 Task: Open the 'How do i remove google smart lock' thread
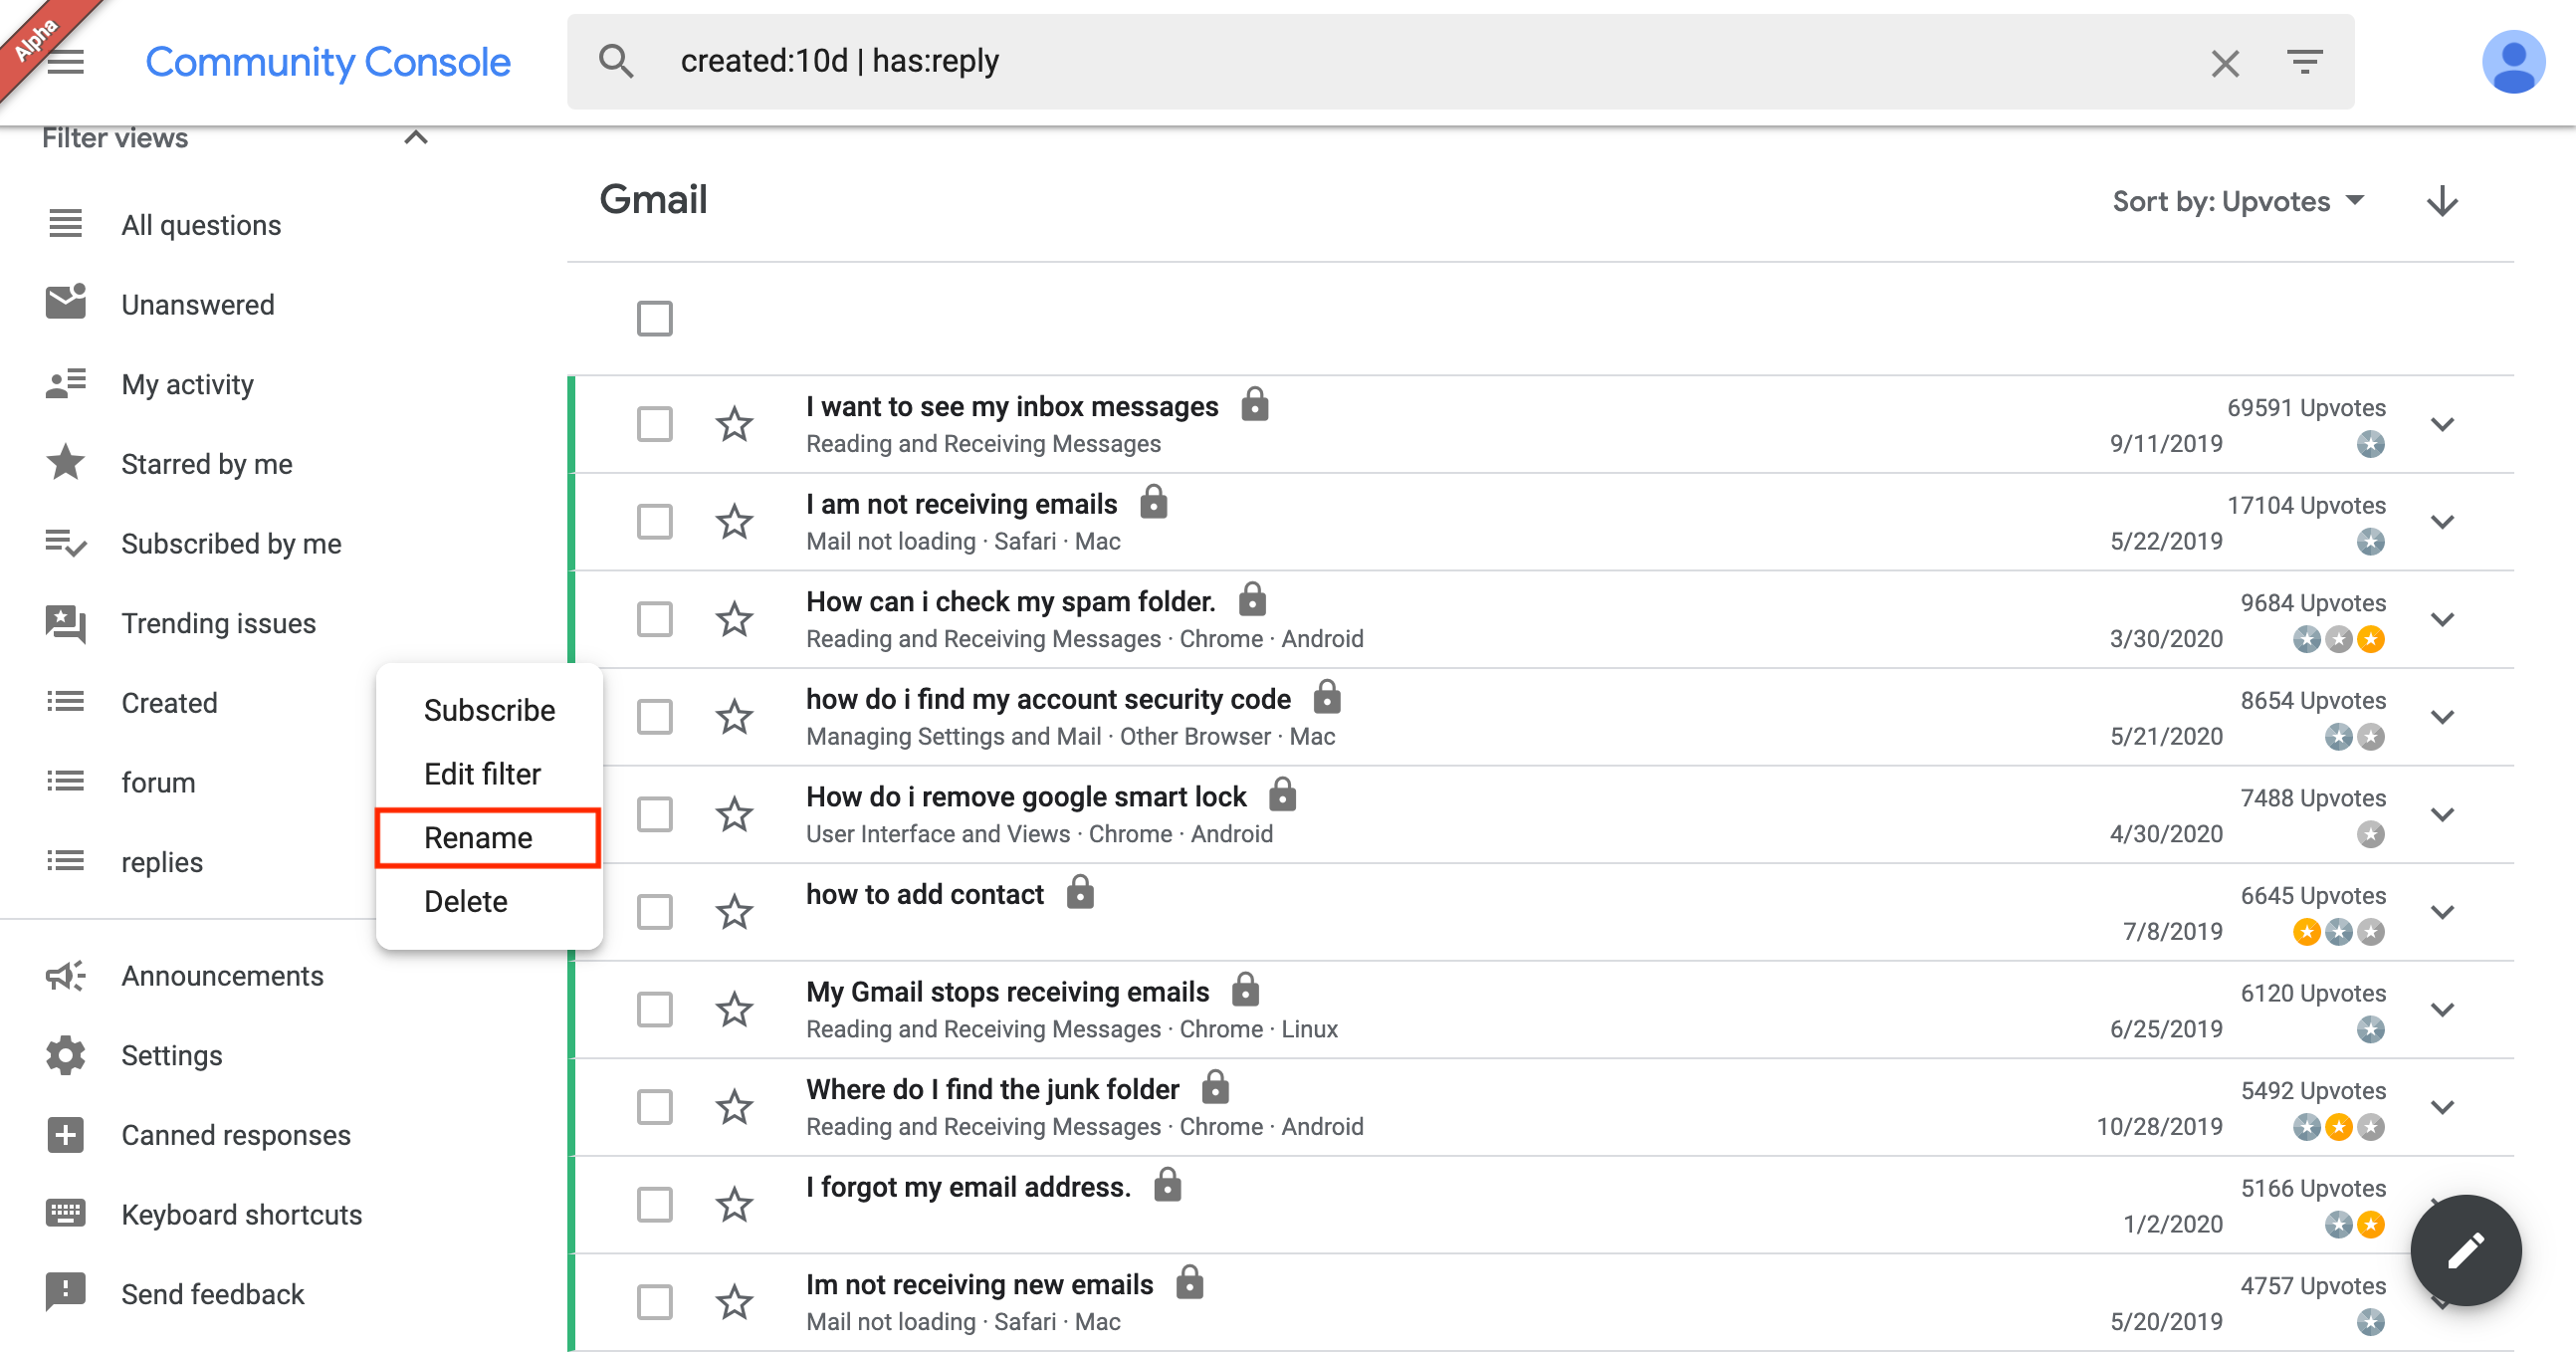pyautogui.click(x=1026, y=797)
